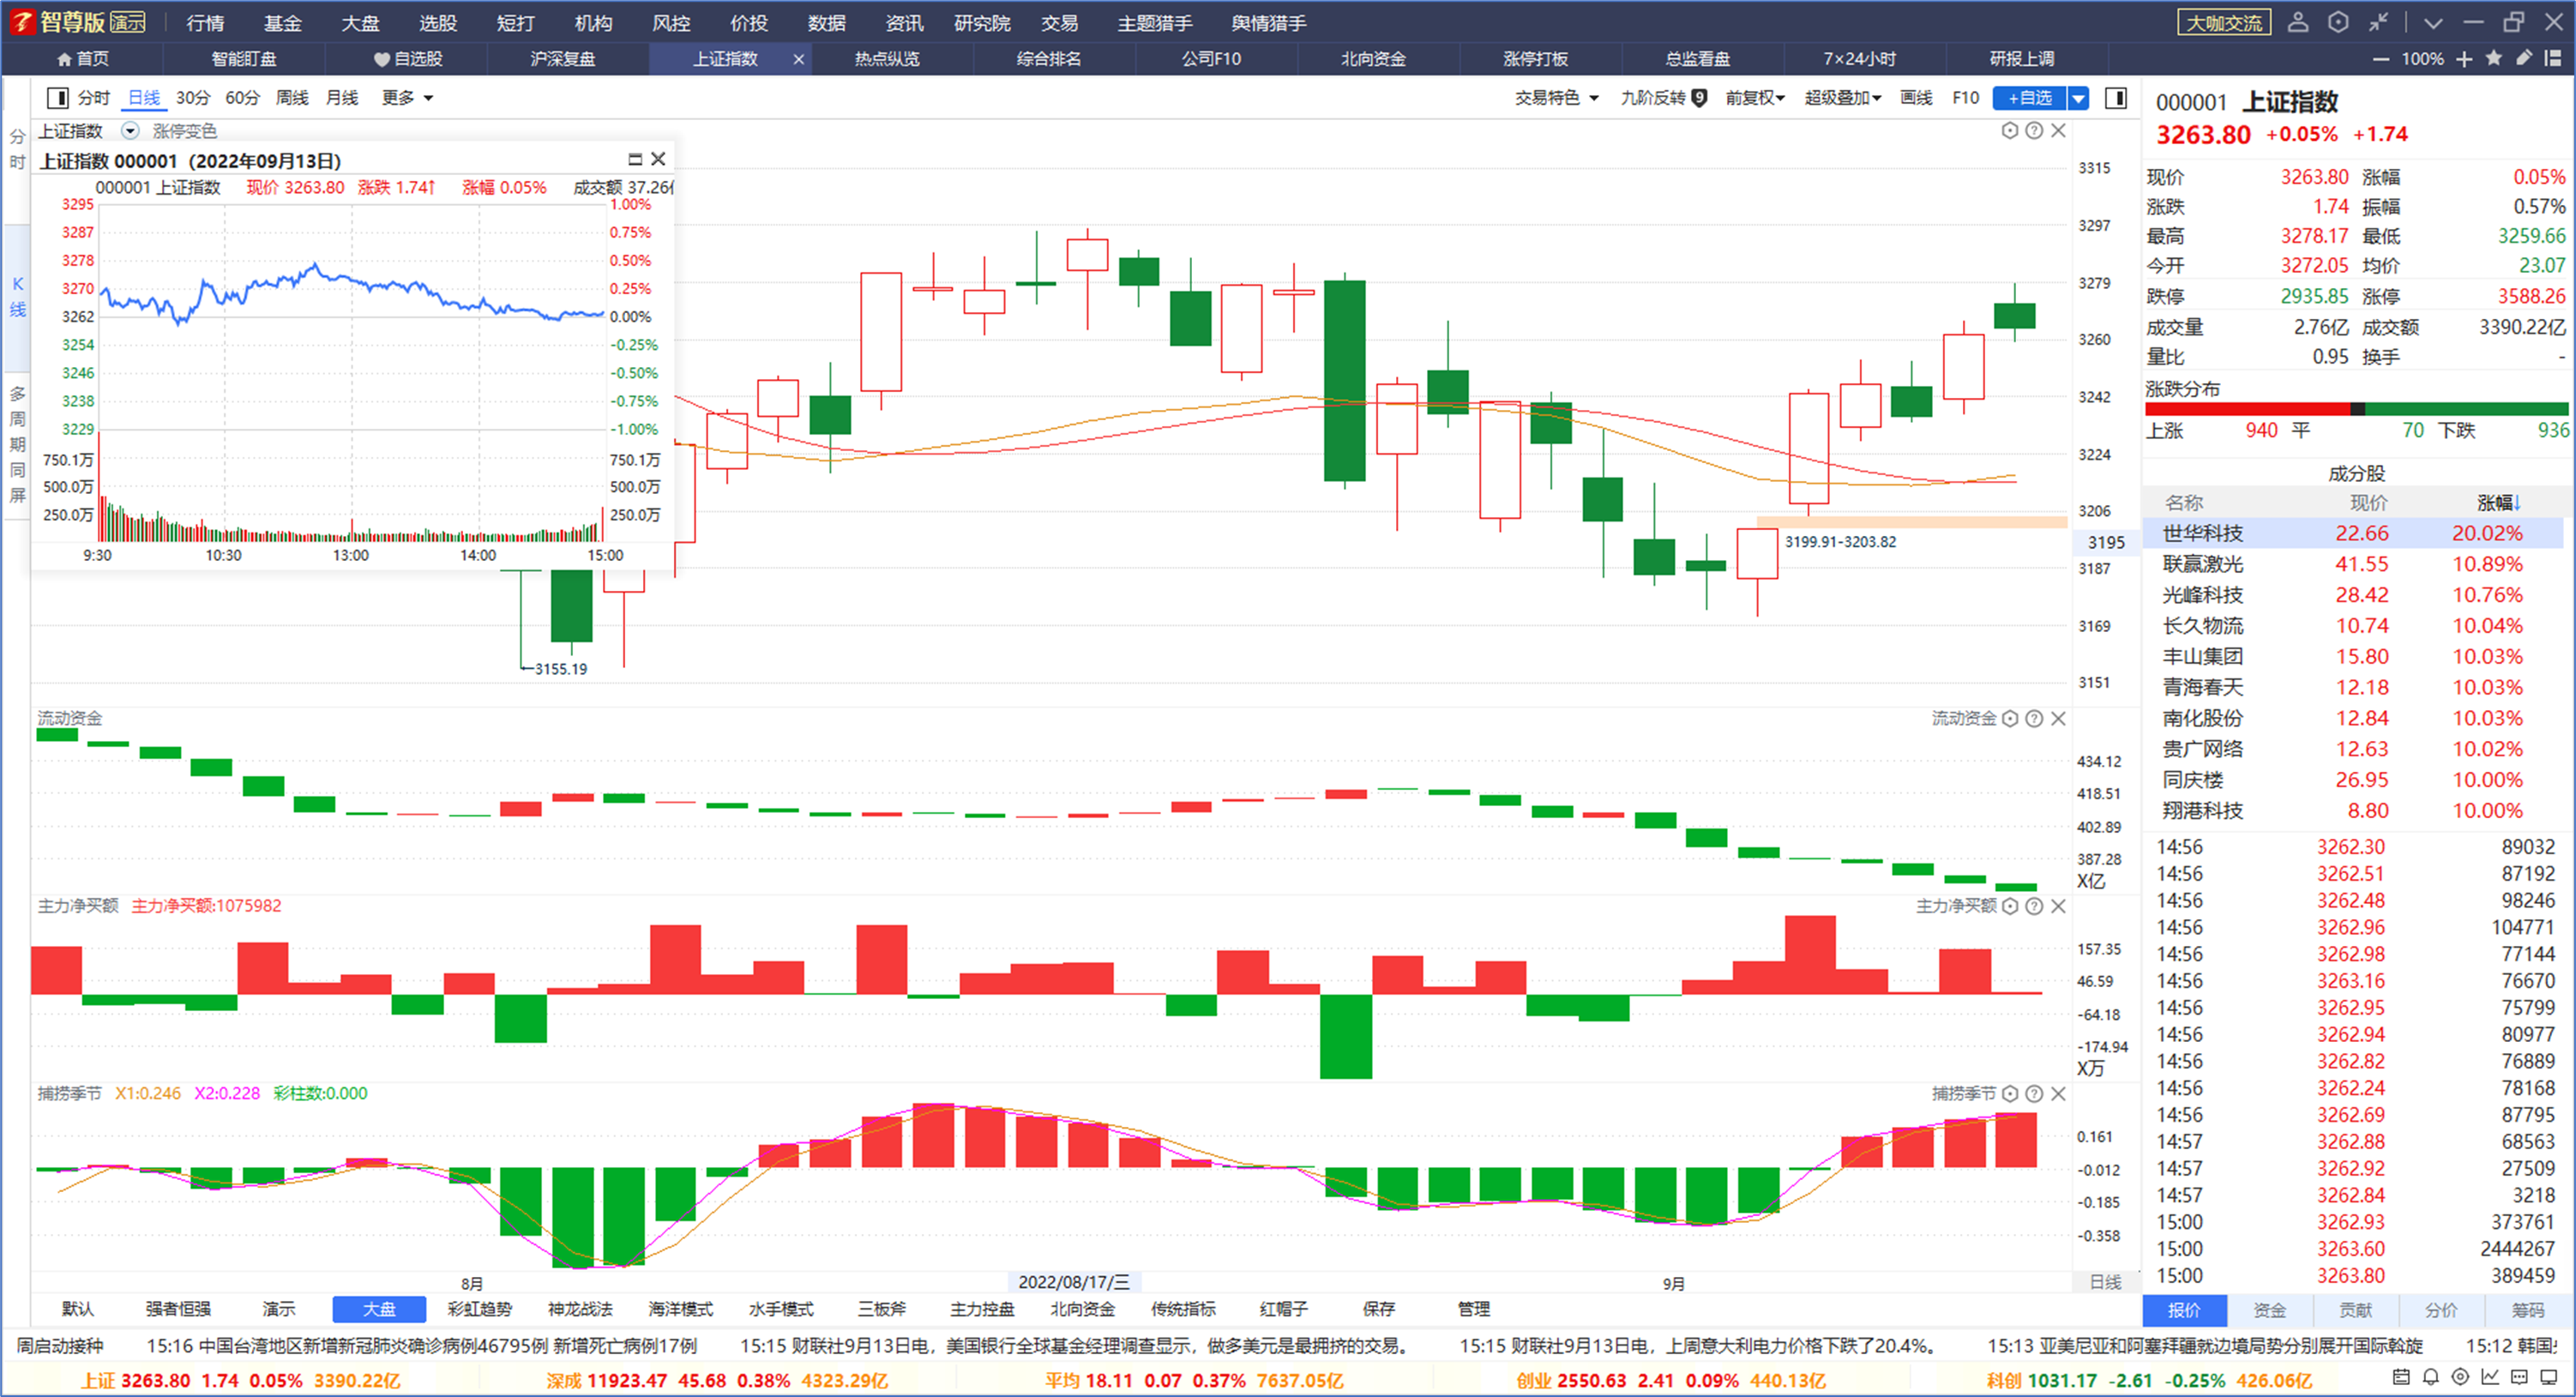
Task: Click the F10 button in chart toolbar
Action: point(1965,98)
